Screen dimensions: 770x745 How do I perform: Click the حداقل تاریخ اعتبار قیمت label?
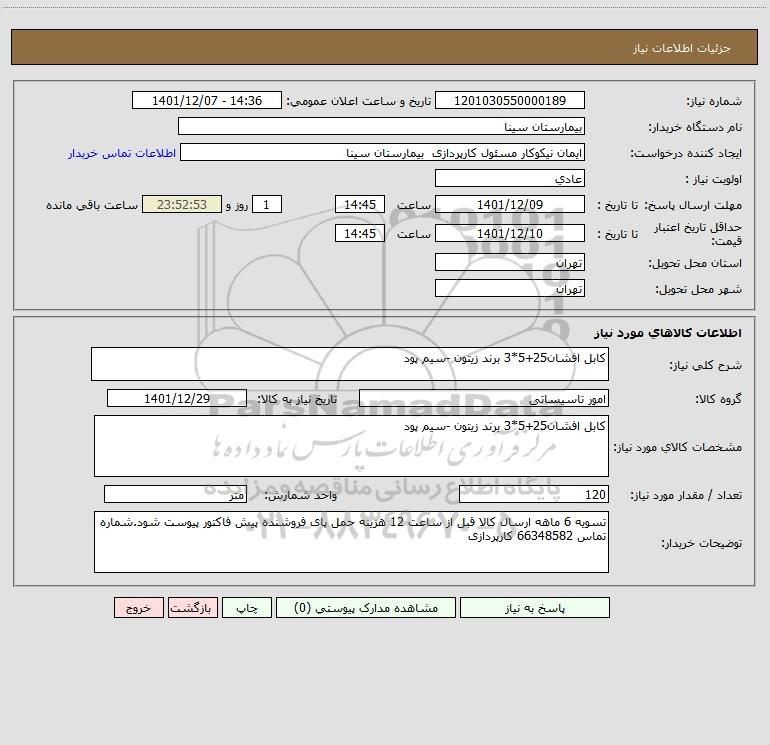698,234
